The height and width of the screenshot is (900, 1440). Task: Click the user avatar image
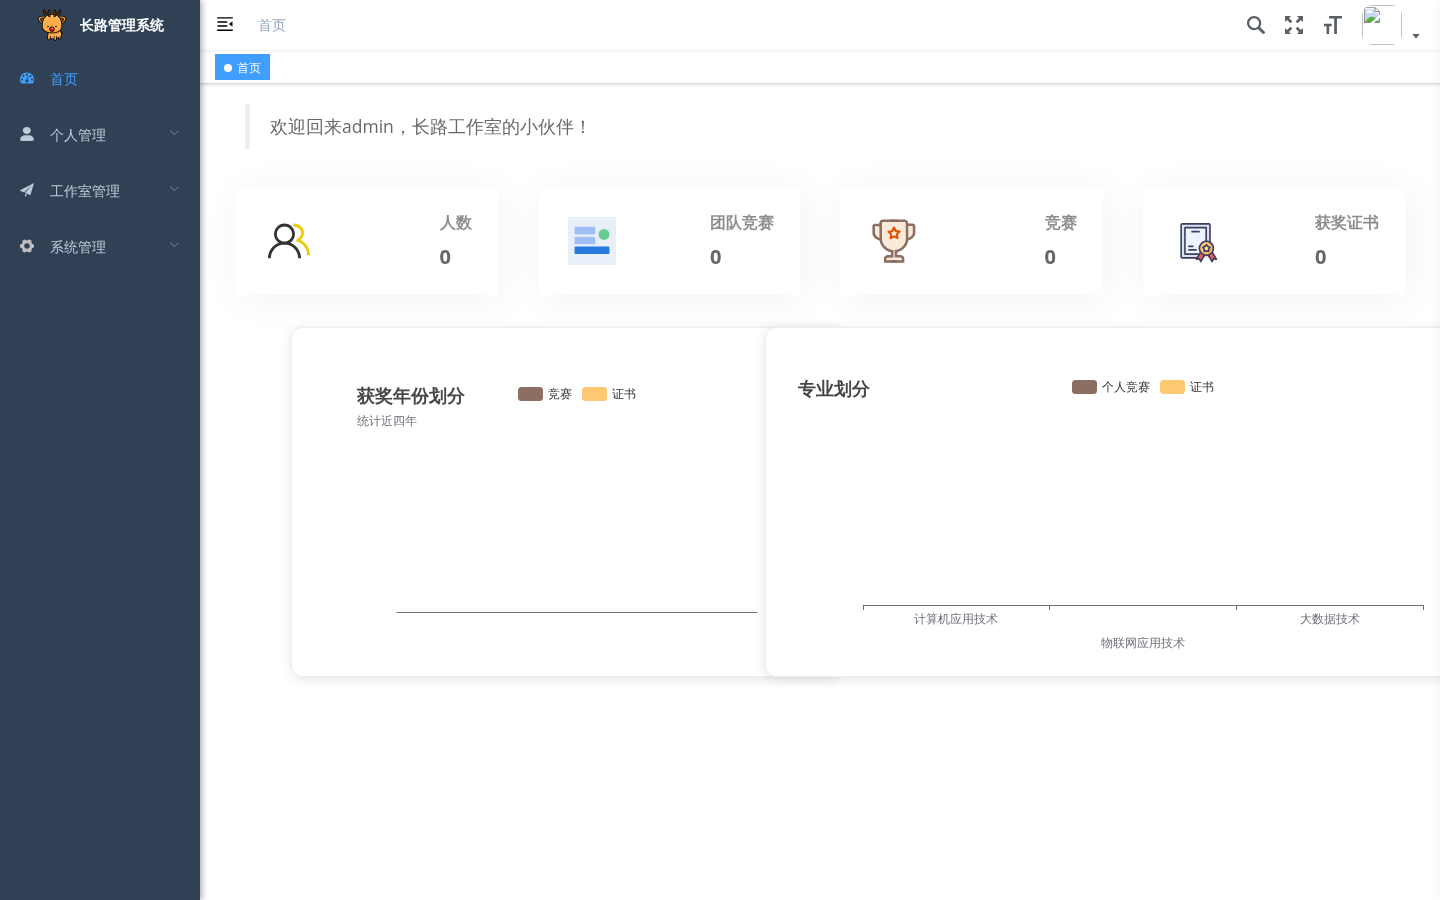pyautogui.click(x=1381, y=25)
